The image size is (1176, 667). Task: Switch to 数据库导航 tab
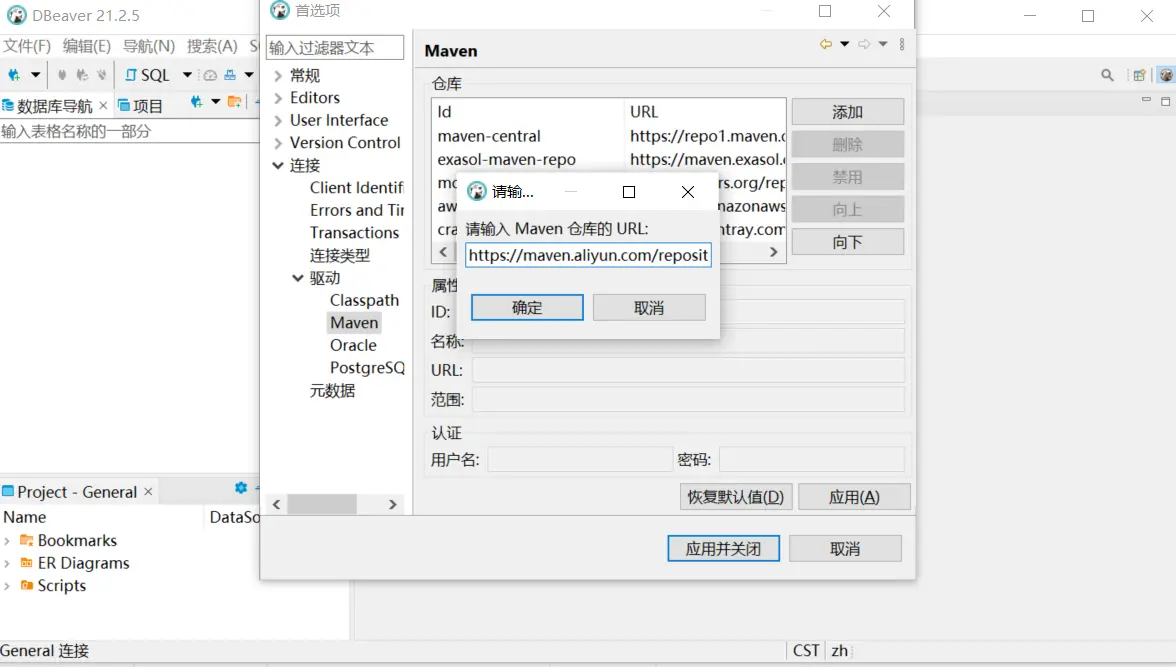point(48,106)
